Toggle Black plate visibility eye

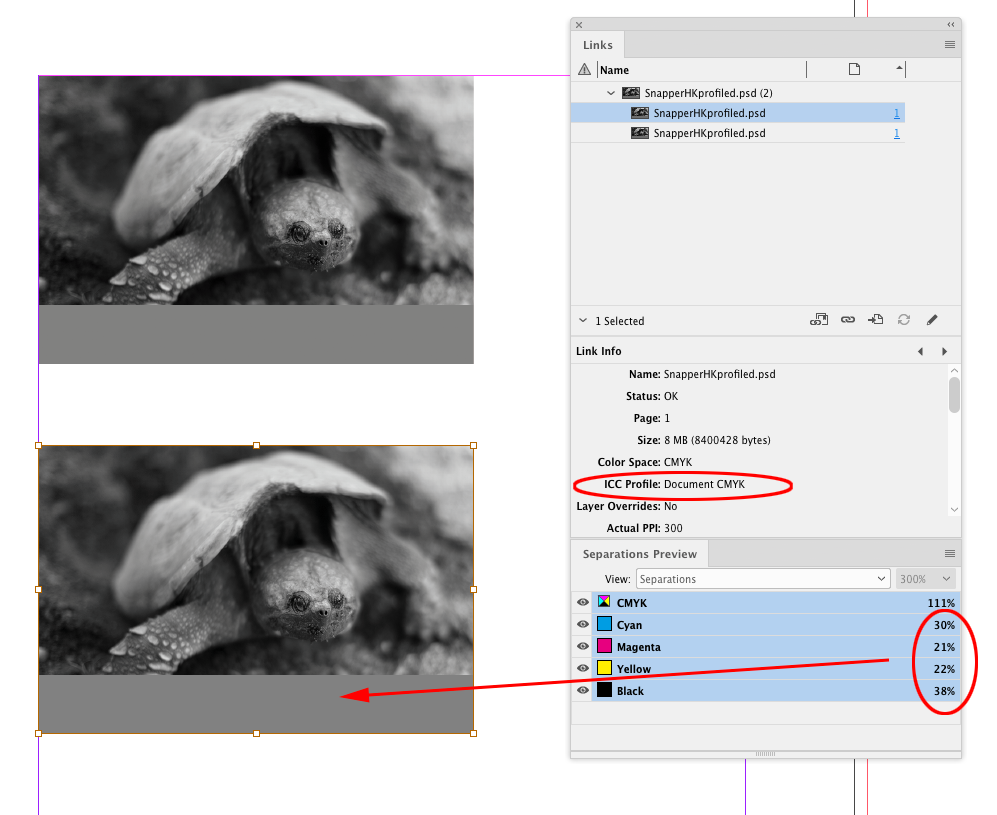pos(582,690)
